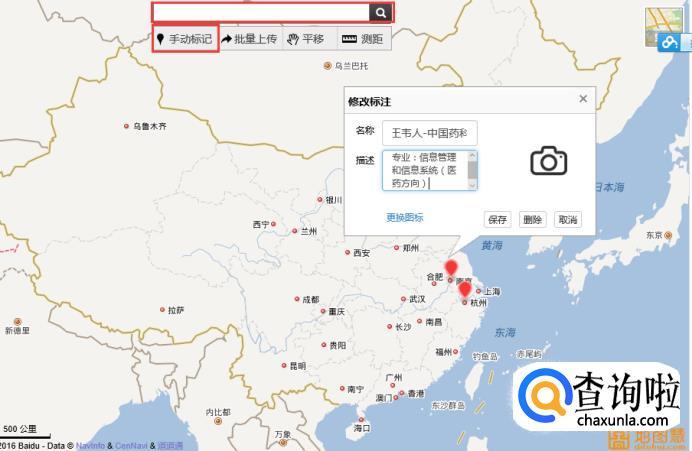Viewport: 692px width, 451px height.
Task: Click the 拉萨 city label
Action: [x=176, y=310]
